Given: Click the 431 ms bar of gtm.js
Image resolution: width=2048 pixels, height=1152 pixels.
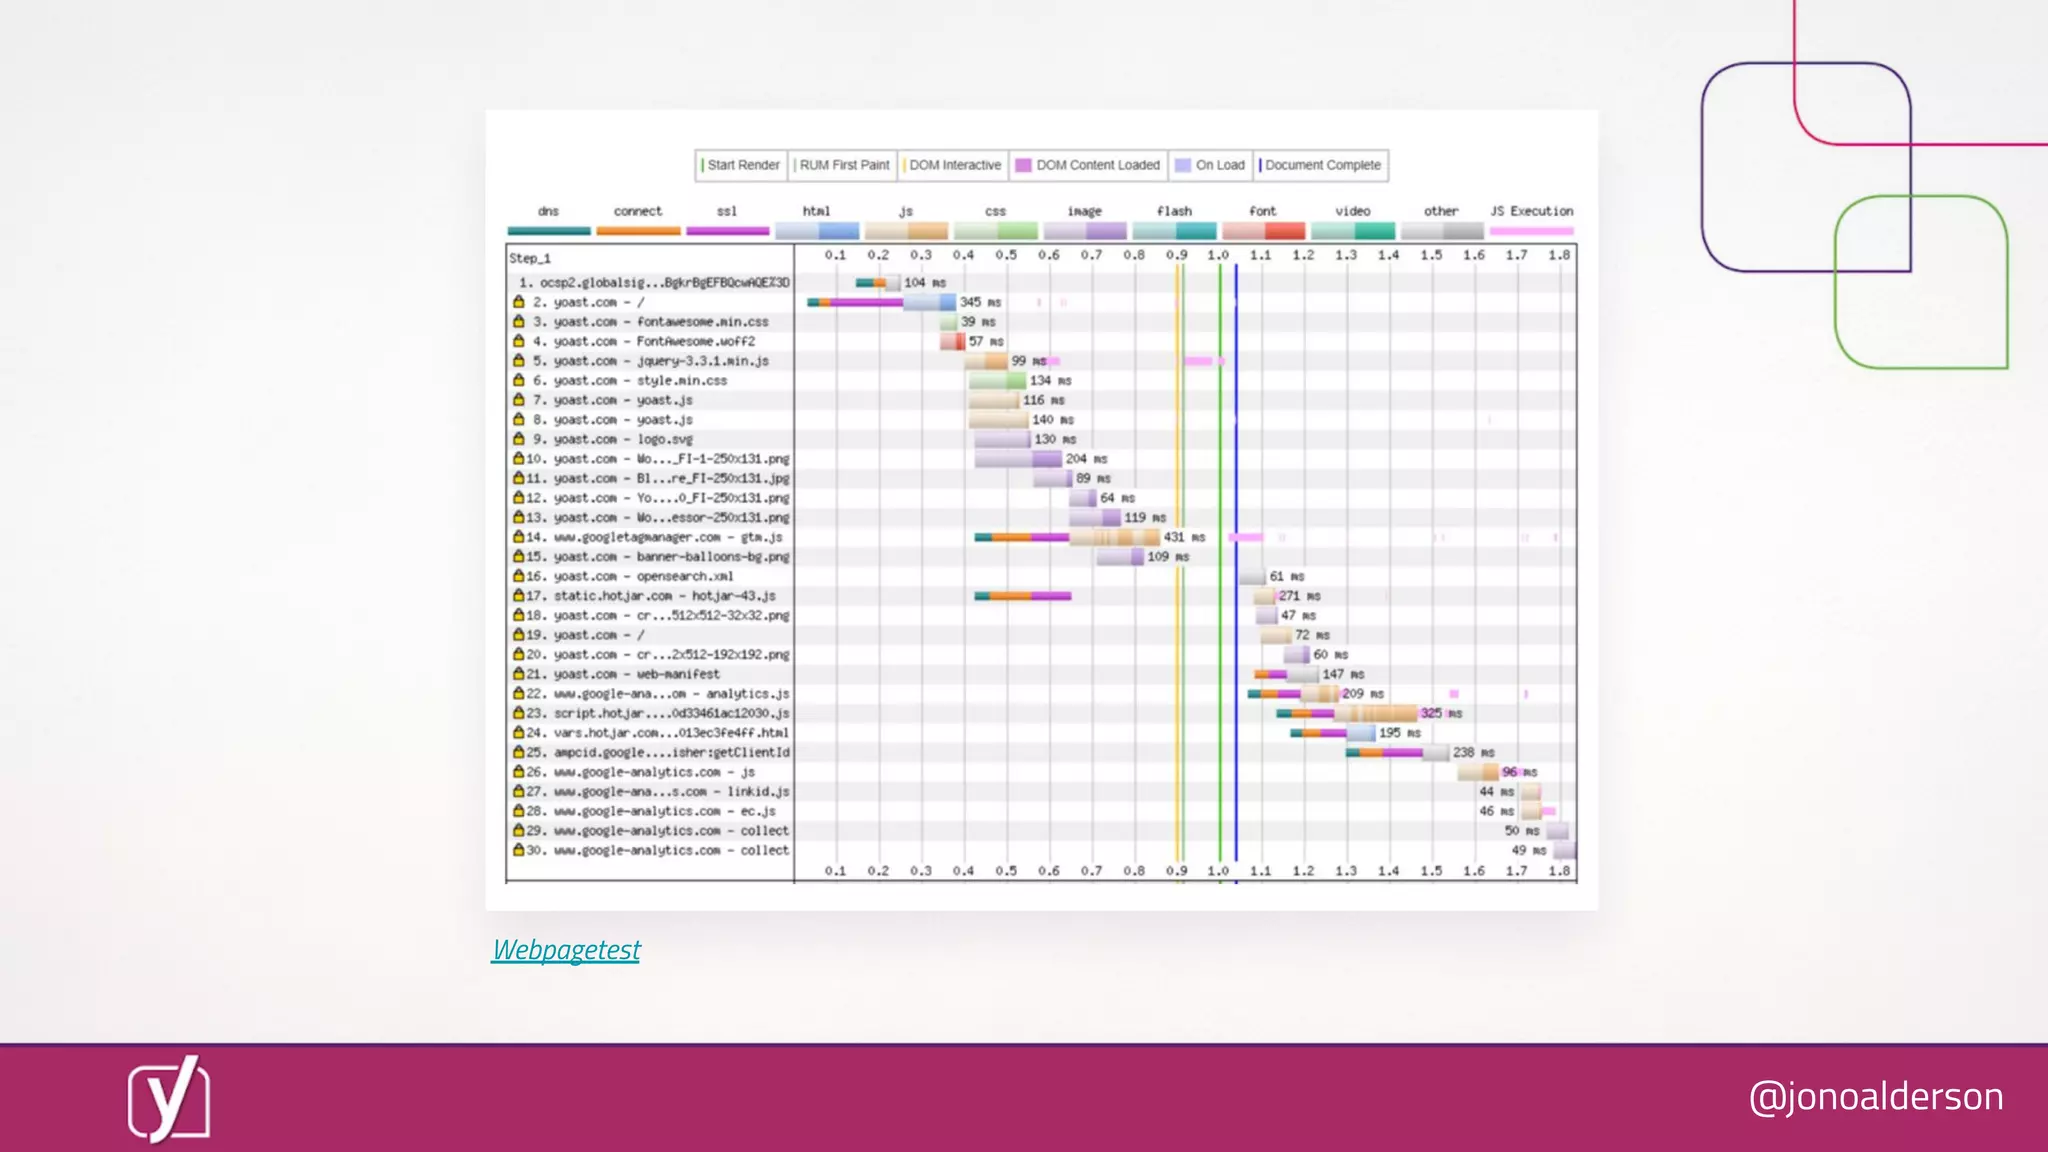Looking at the screenshot, I should pyautogui.click(x=1114, y=537).
